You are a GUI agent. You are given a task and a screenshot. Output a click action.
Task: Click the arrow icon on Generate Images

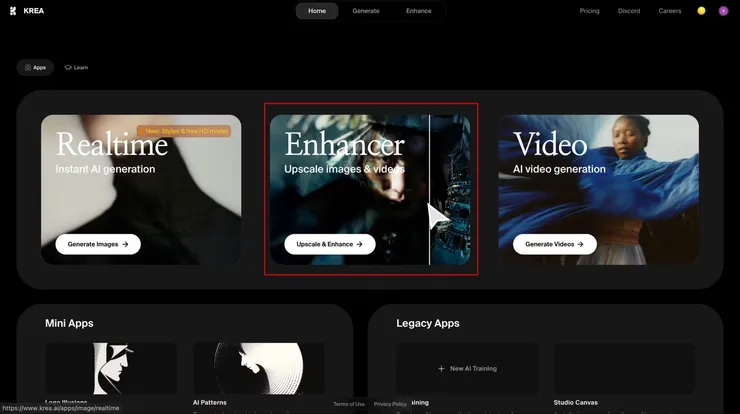tap(125, 245)
